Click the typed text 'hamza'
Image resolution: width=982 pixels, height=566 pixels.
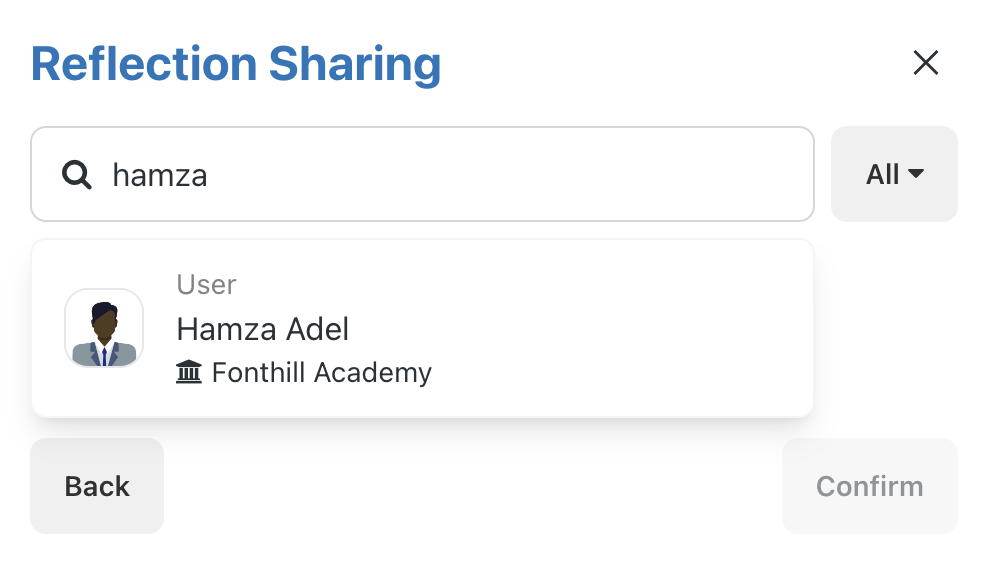click(160, 175)
